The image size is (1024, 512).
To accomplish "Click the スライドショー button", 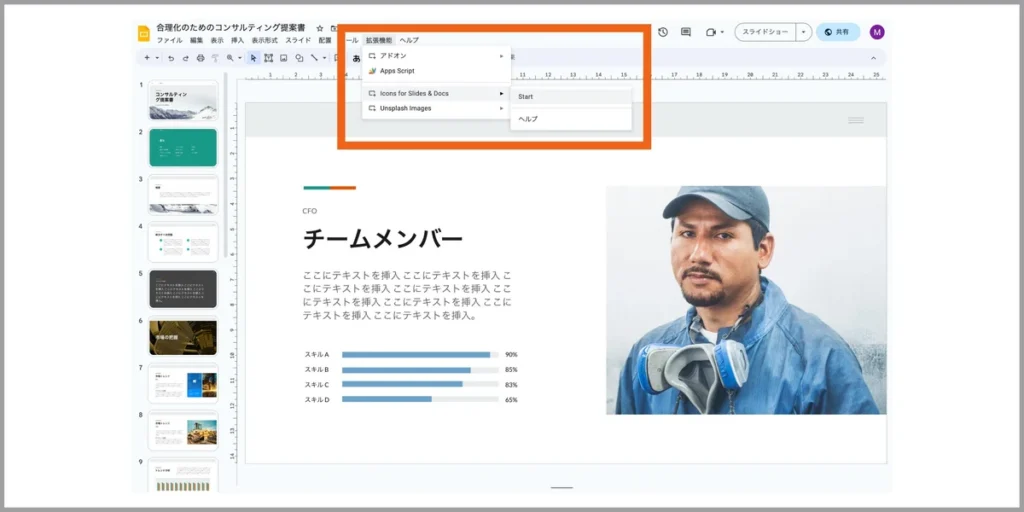I will 766,31.
